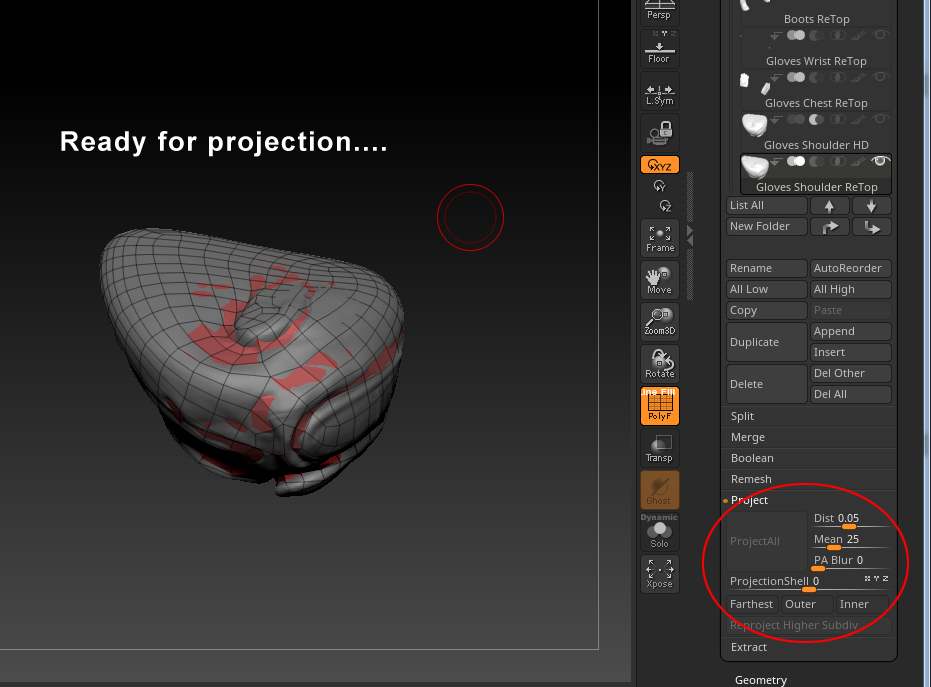The height and width of the screenshot is (687, 931).
Task: Show Gloves Wrist ReTop with eye icon
Action: tap(880, 34)
